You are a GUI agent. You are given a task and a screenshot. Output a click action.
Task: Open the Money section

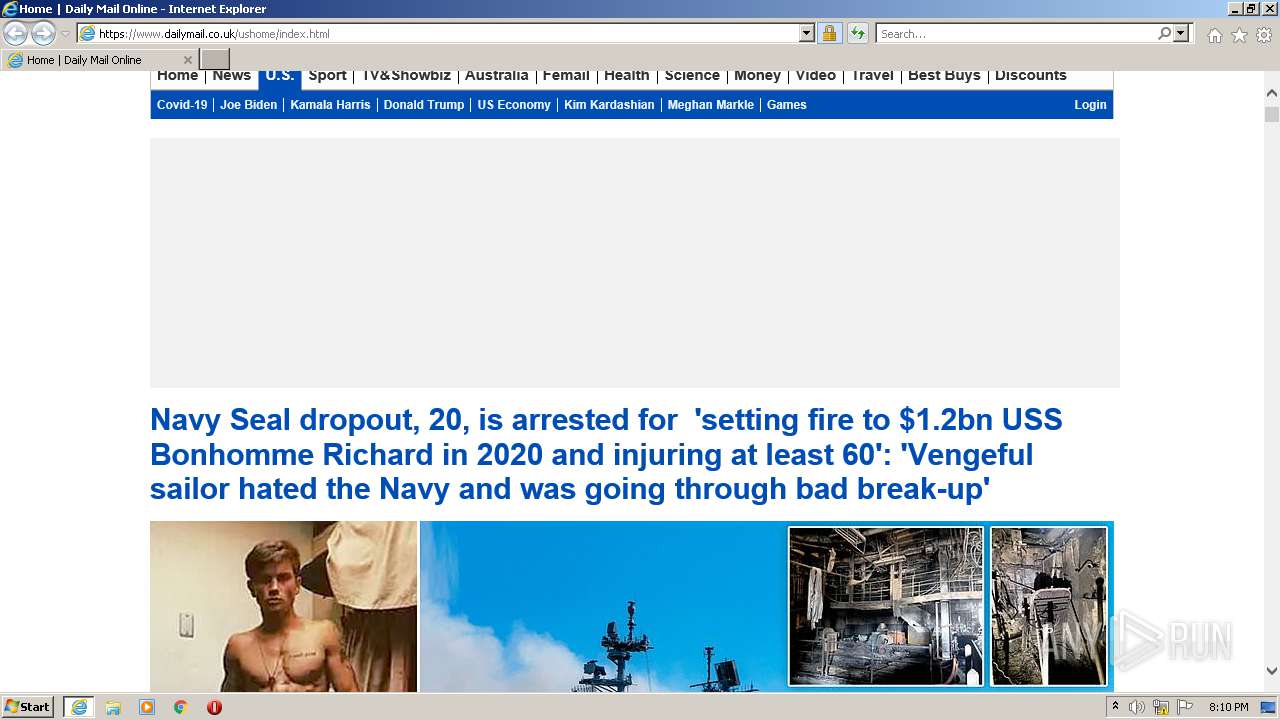tap(758, 76)
